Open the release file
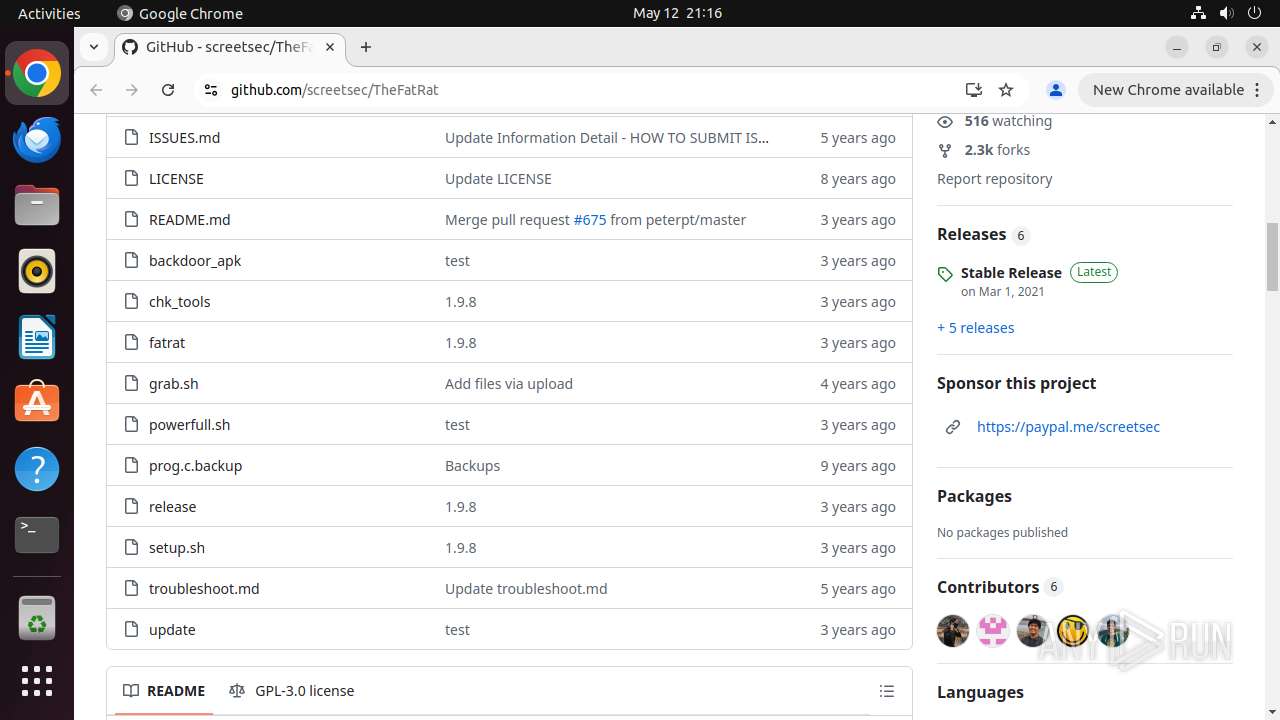 click(x=172, y=507)
